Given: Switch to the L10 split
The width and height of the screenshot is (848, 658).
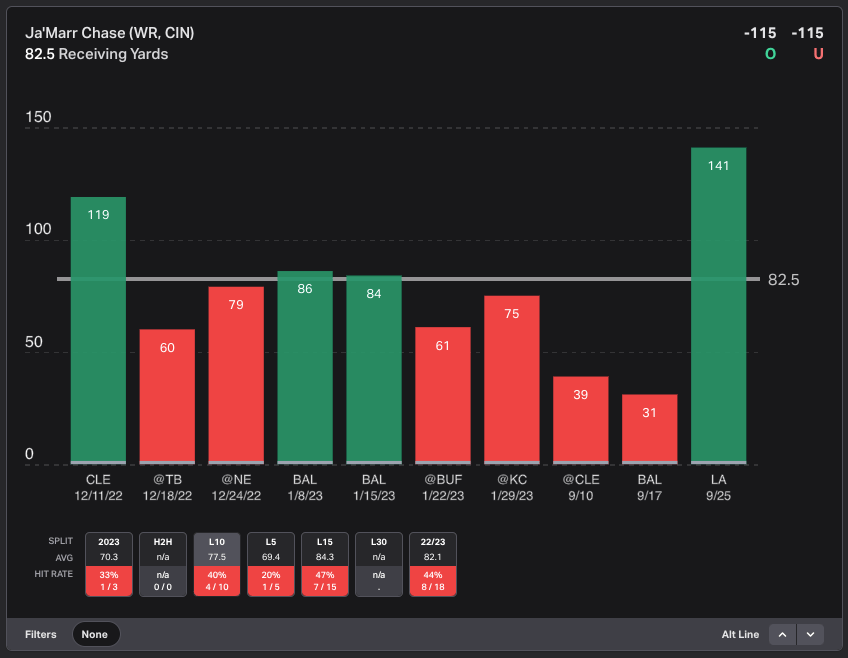Looking at the screenshot, I should coord(217,564).
